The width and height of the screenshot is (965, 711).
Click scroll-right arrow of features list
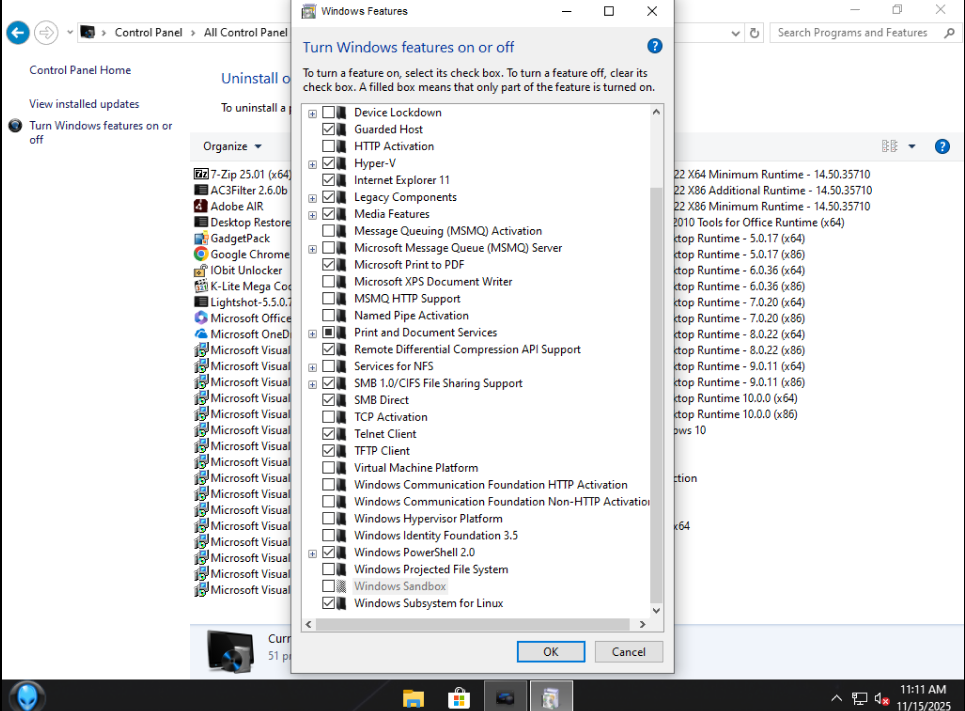pyautogui.click(x=643, y=624)
